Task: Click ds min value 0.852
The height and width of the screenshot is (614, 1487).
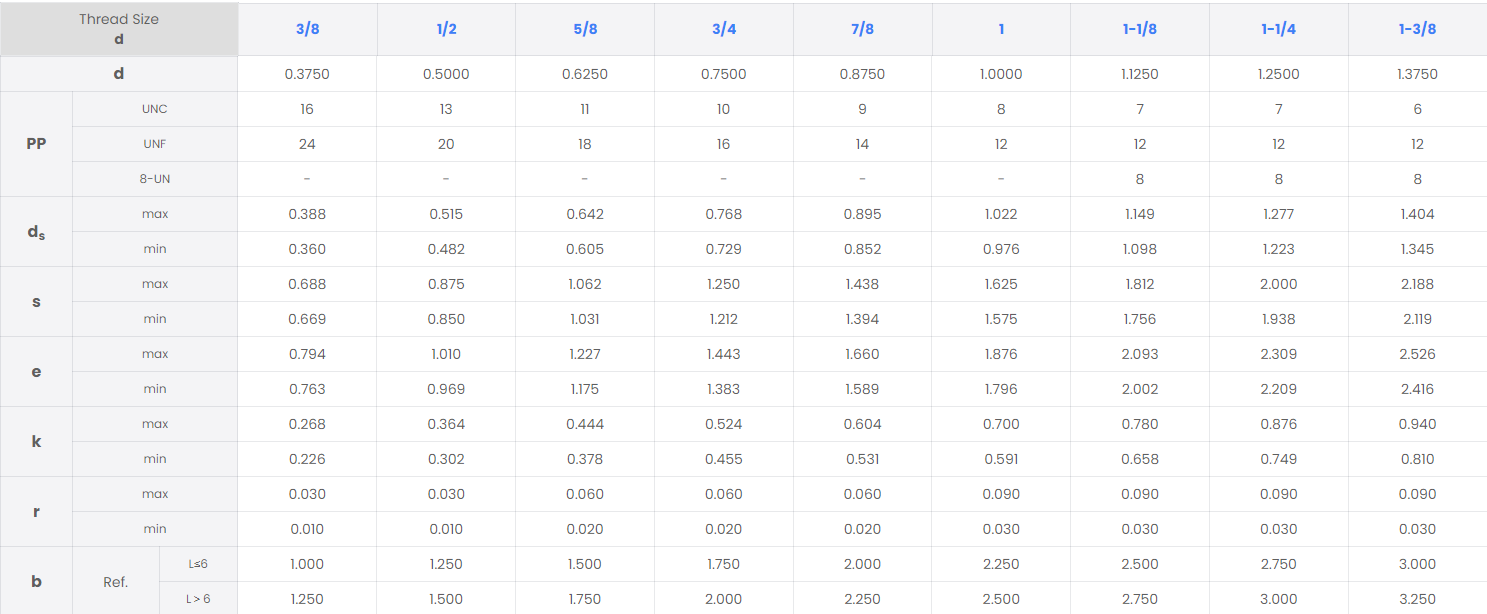Action: (862, 249)
